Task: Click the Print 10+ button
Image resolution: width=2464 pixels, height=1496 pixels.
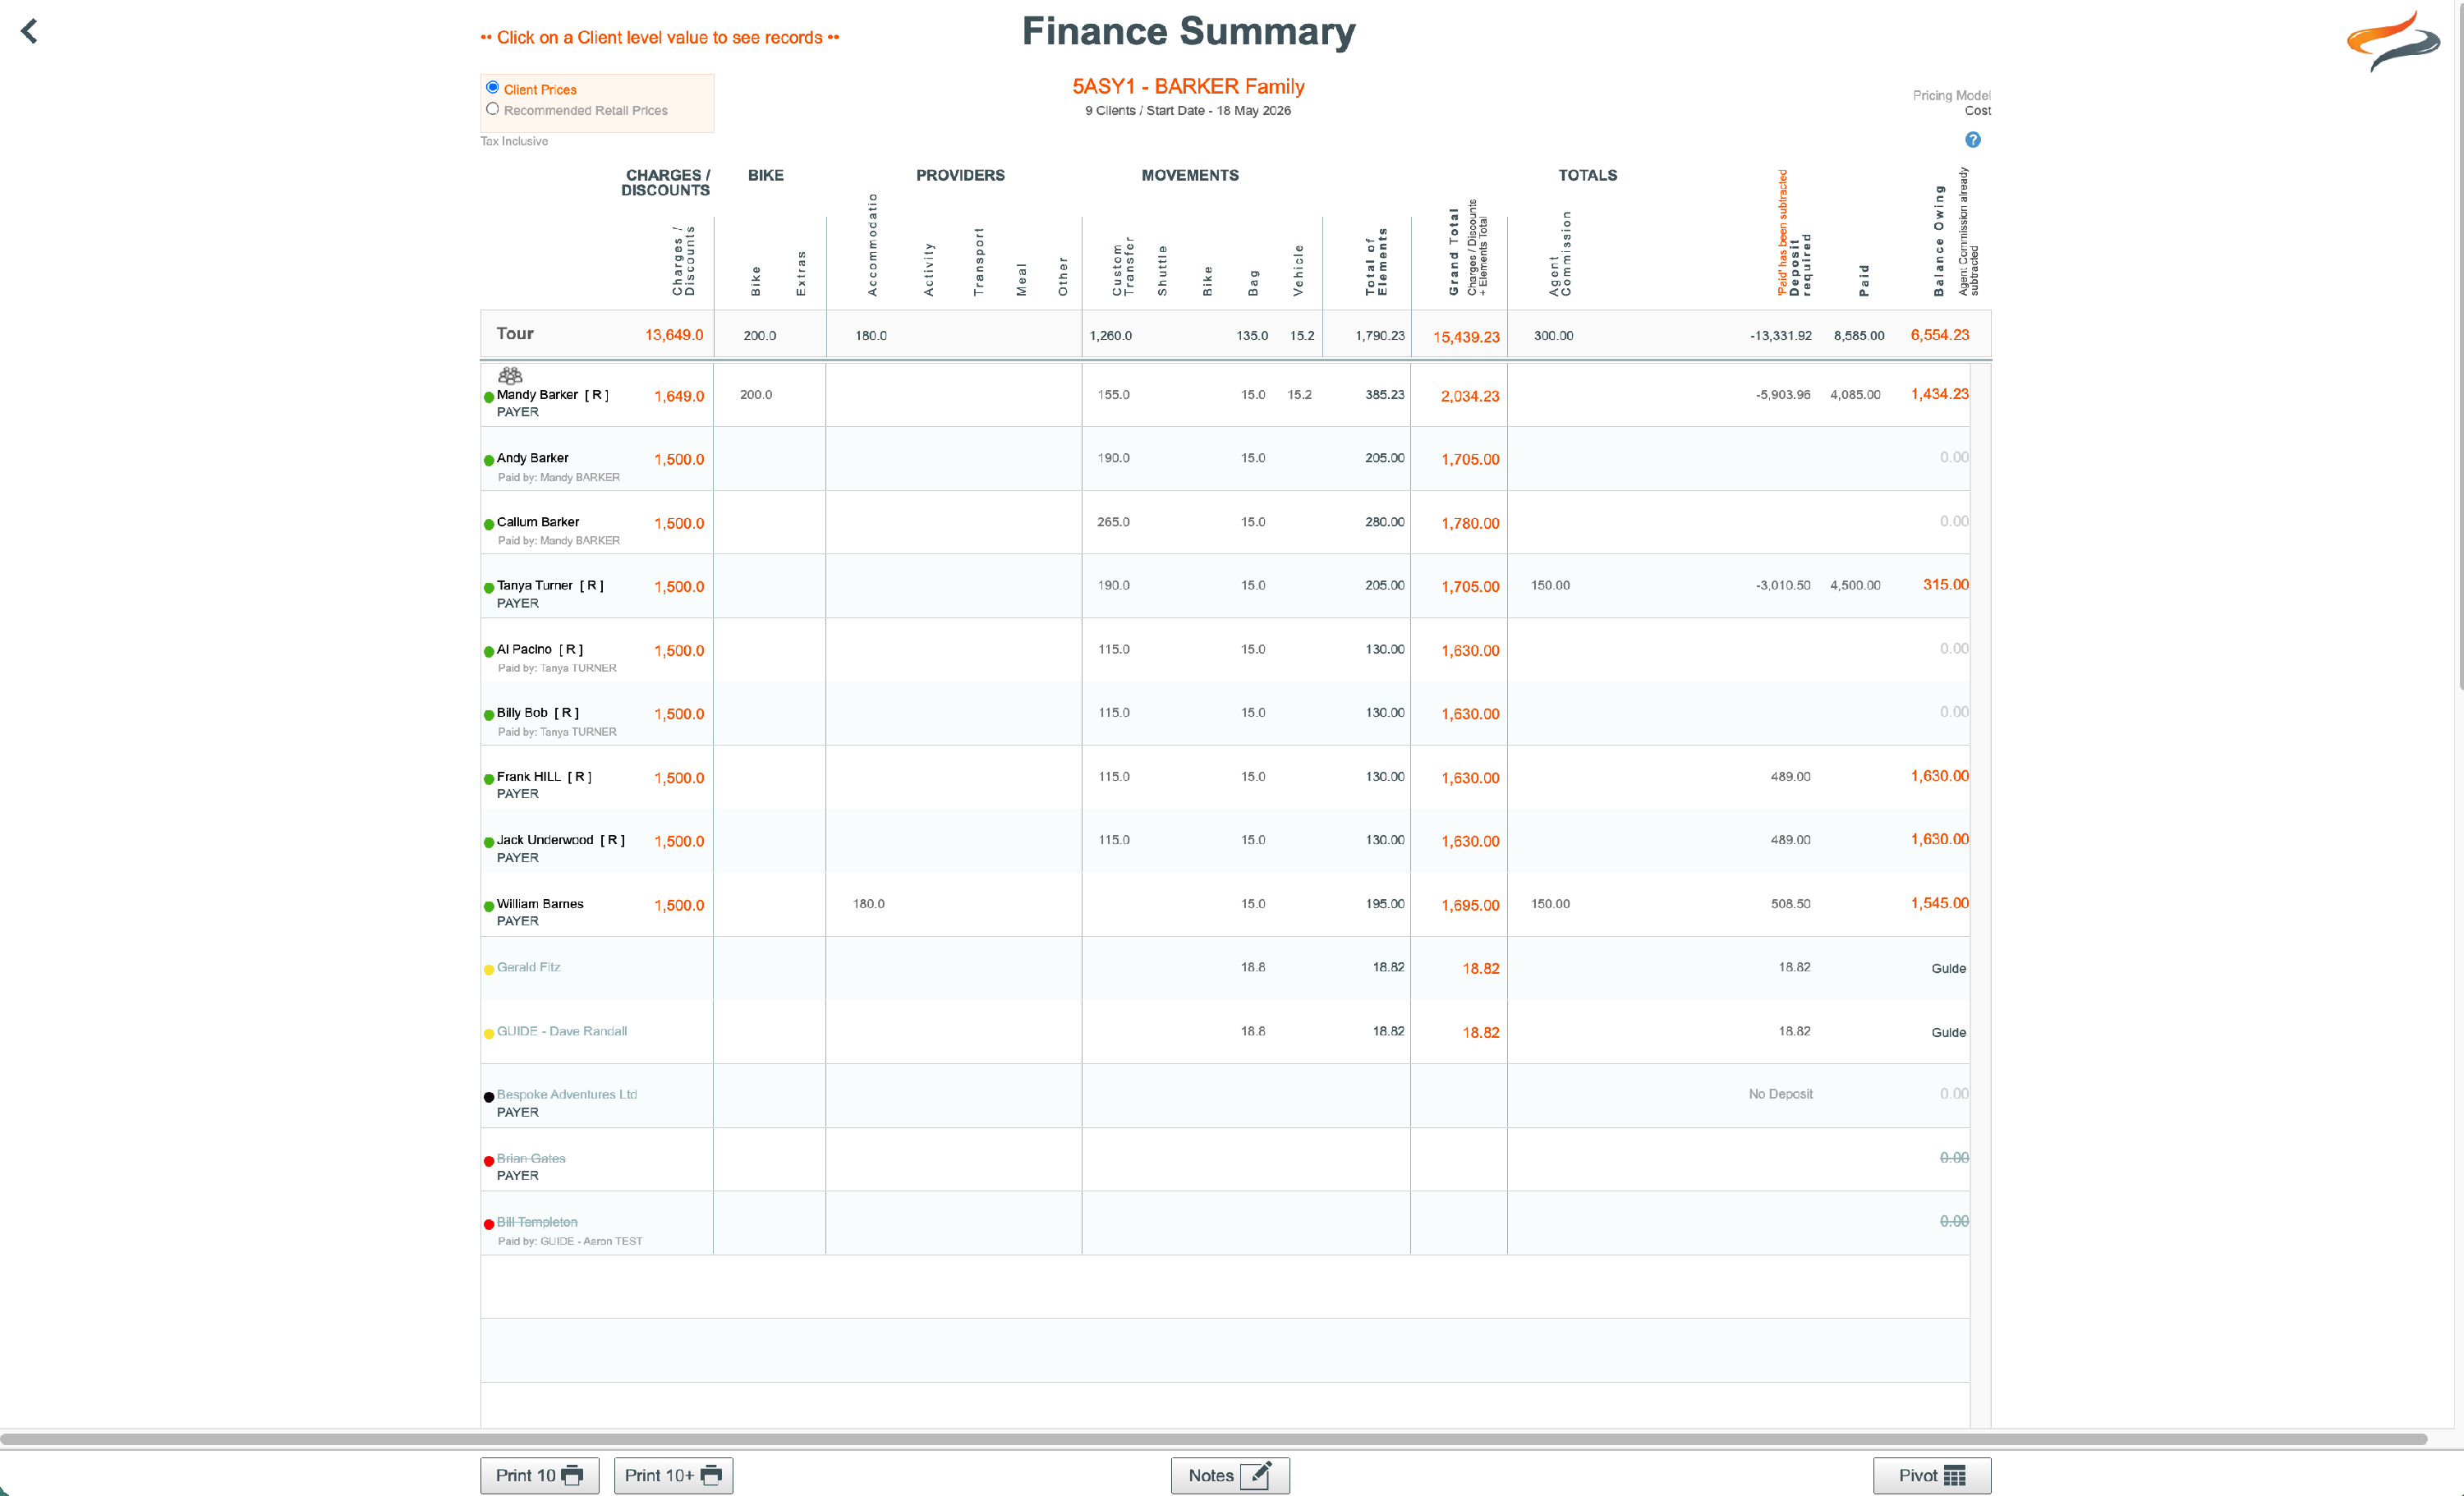Action: coord(673,1475)
